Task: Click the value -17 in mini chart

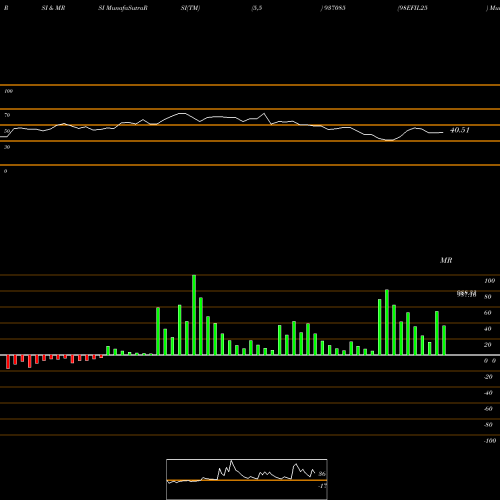Action: click(322, 486)
